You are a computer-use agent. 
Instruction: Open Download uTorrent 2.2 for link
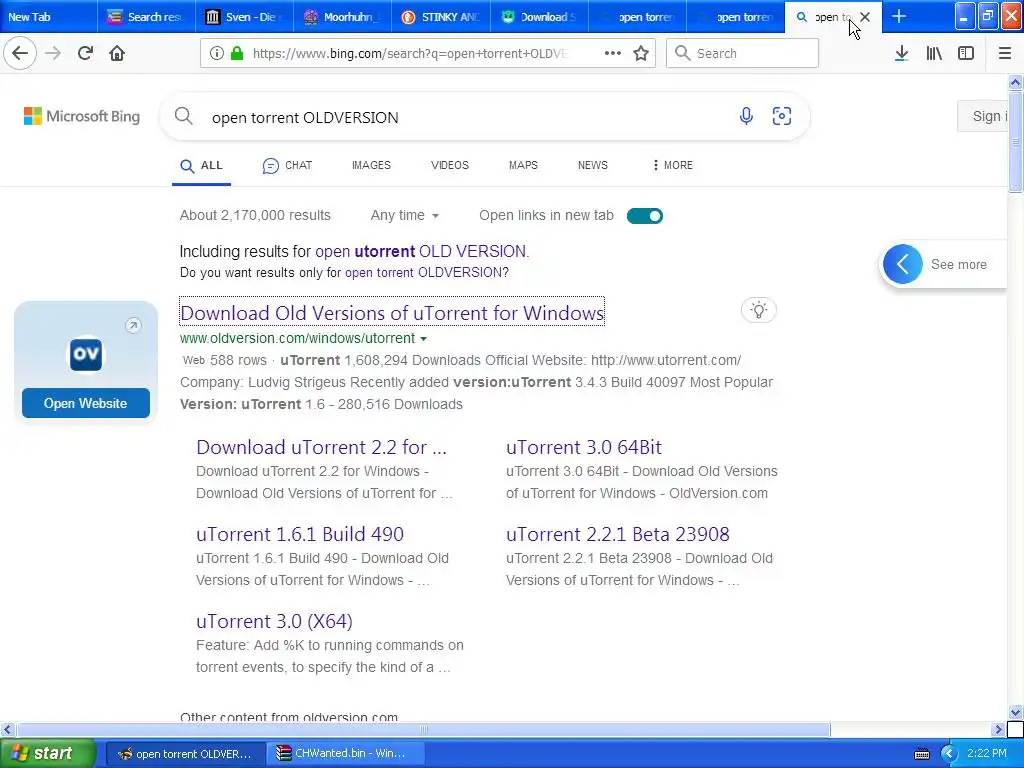click(321, 447)
